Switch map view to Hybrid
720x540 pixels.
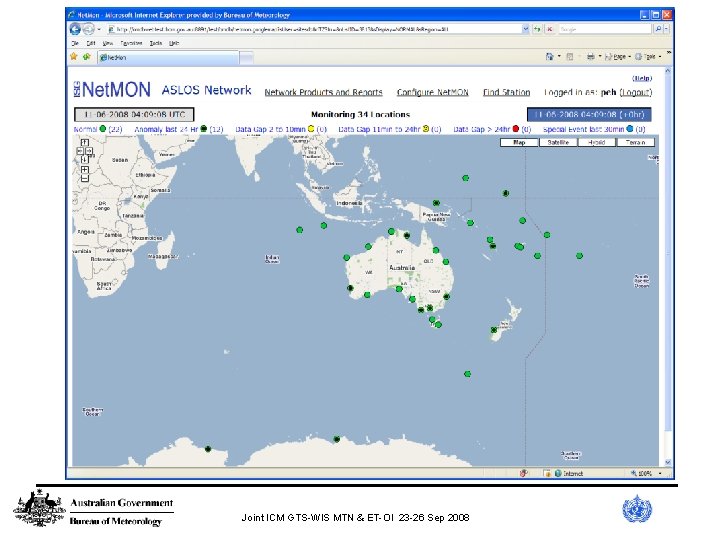click(x=596, y=142)
